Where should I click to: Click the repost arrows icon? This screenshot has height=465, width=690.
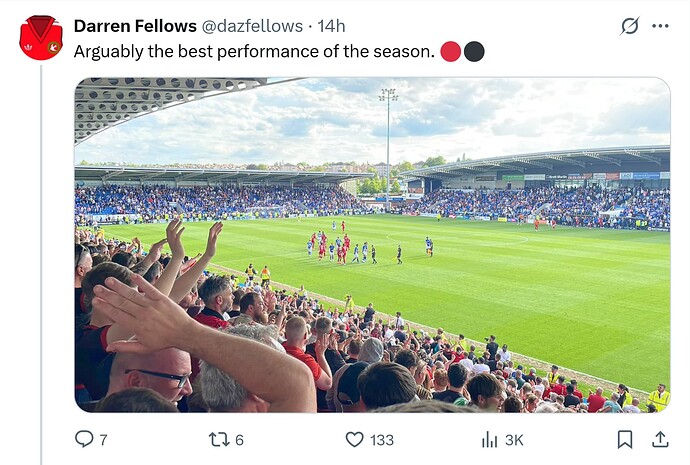click(x=219, y=439)
